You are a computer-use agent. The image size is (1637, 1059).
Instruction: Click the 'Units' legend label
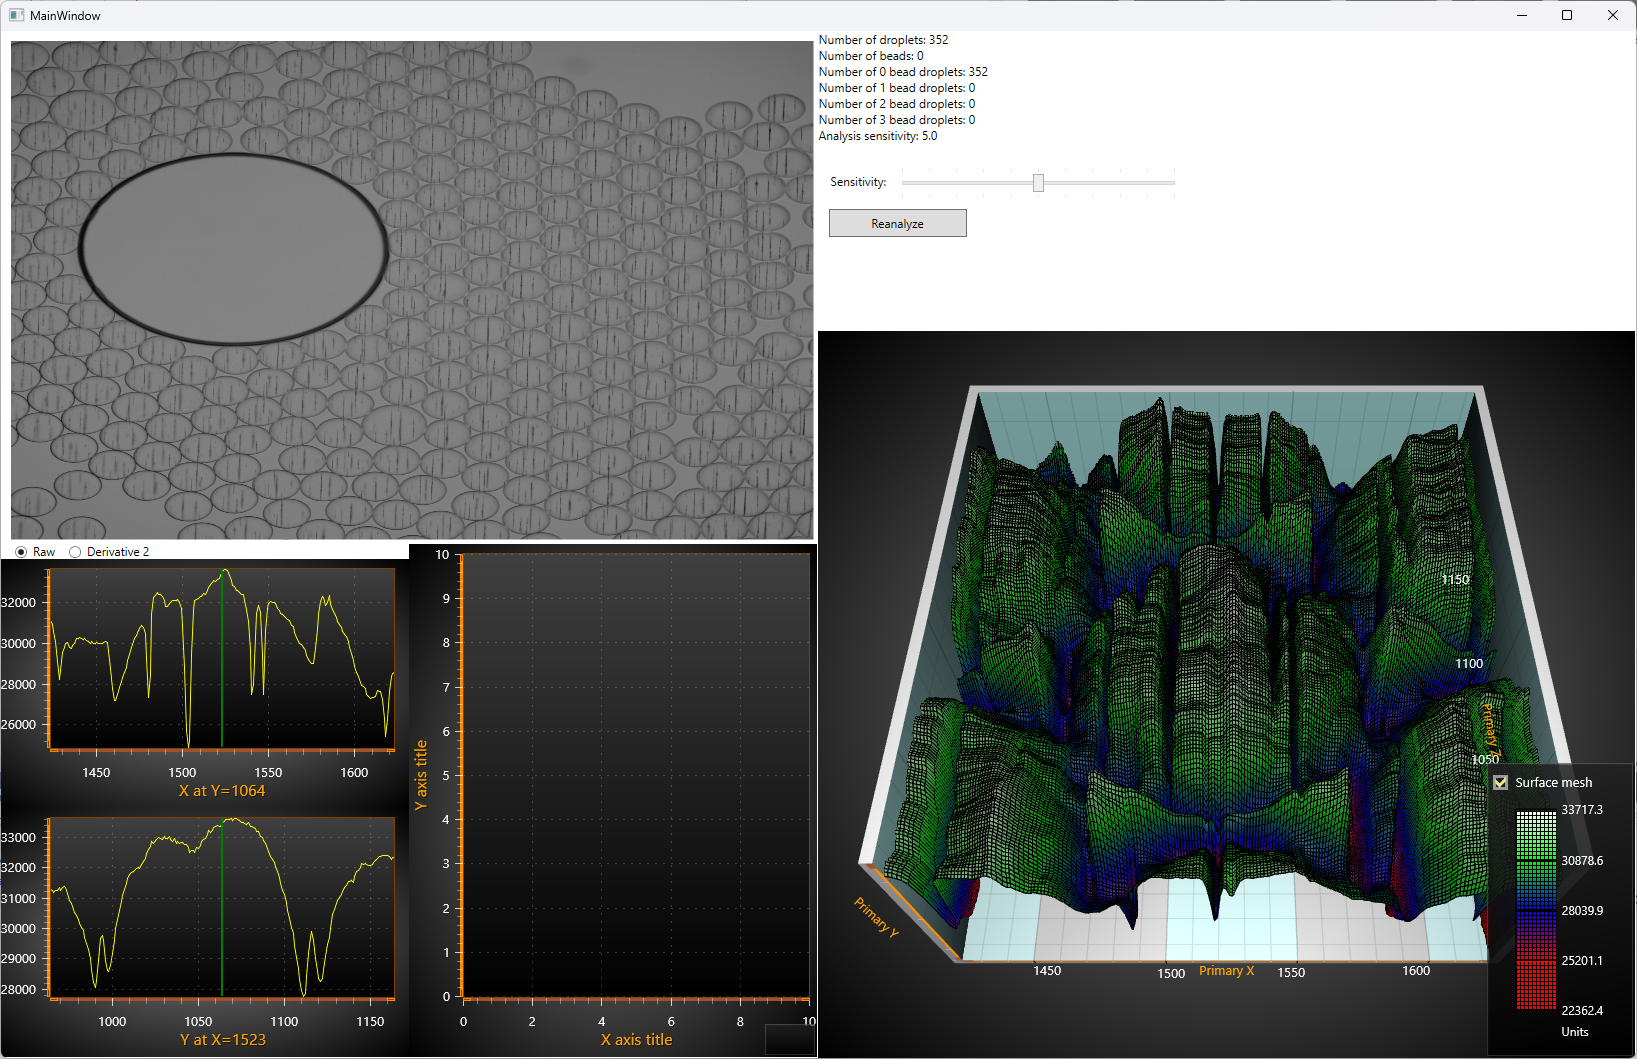coord(1575,1032)
